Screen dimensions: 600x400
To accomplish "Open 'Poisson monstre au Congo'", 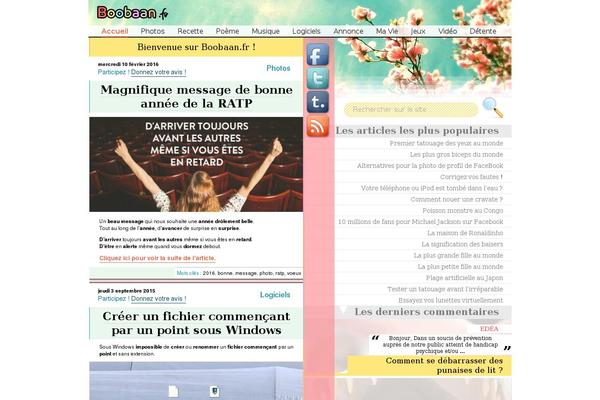I will [x=463, y=211].
